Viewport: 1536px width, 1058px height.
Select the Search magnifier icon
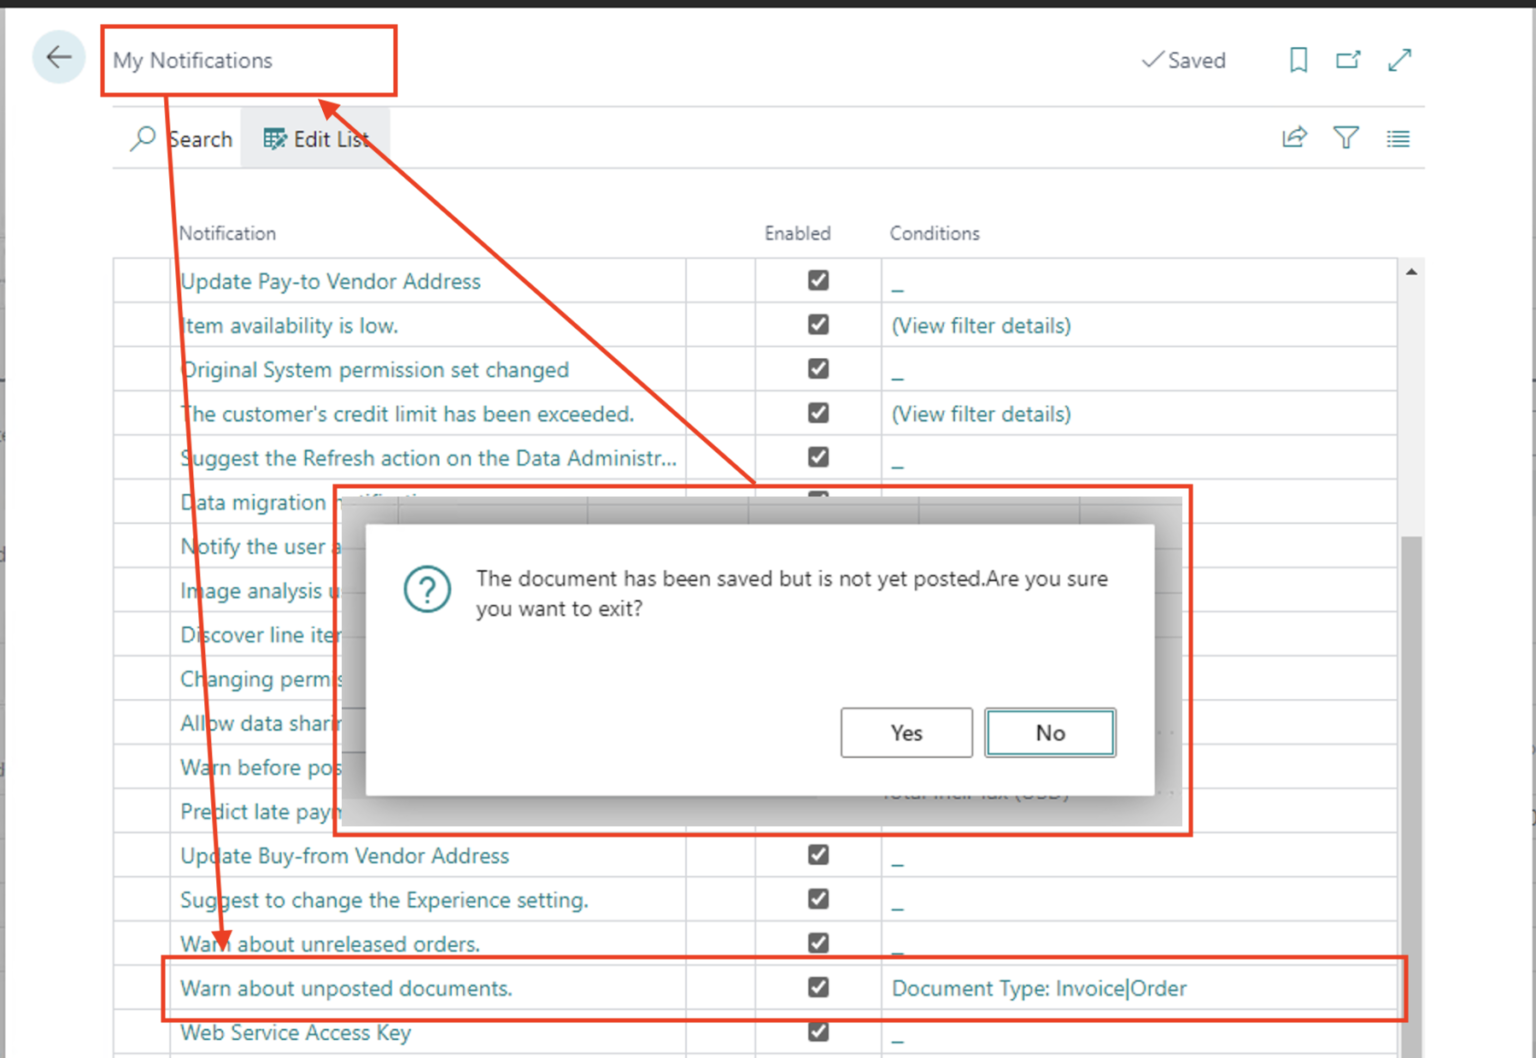click(x=142, y=138)
